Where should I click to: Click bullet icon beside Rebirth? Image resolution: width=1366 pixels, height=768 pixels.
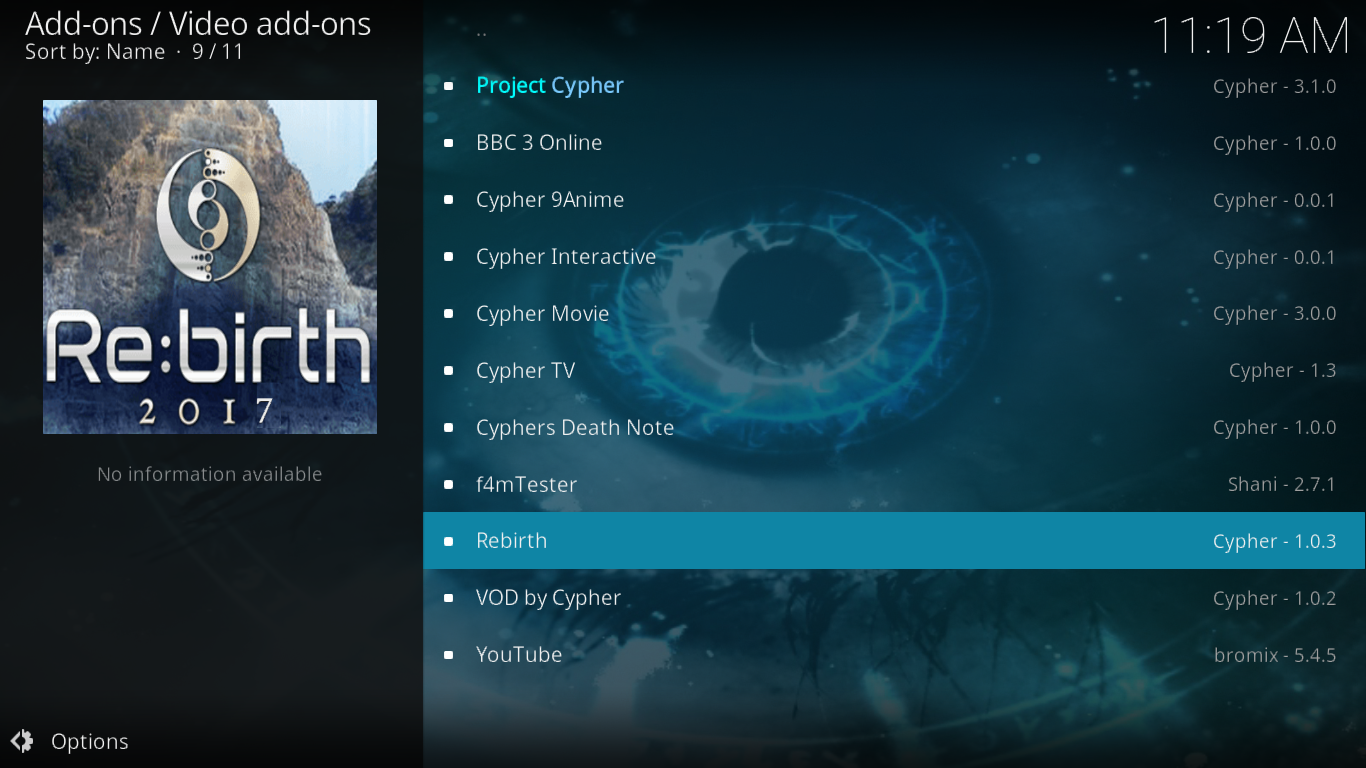point(449,541)
